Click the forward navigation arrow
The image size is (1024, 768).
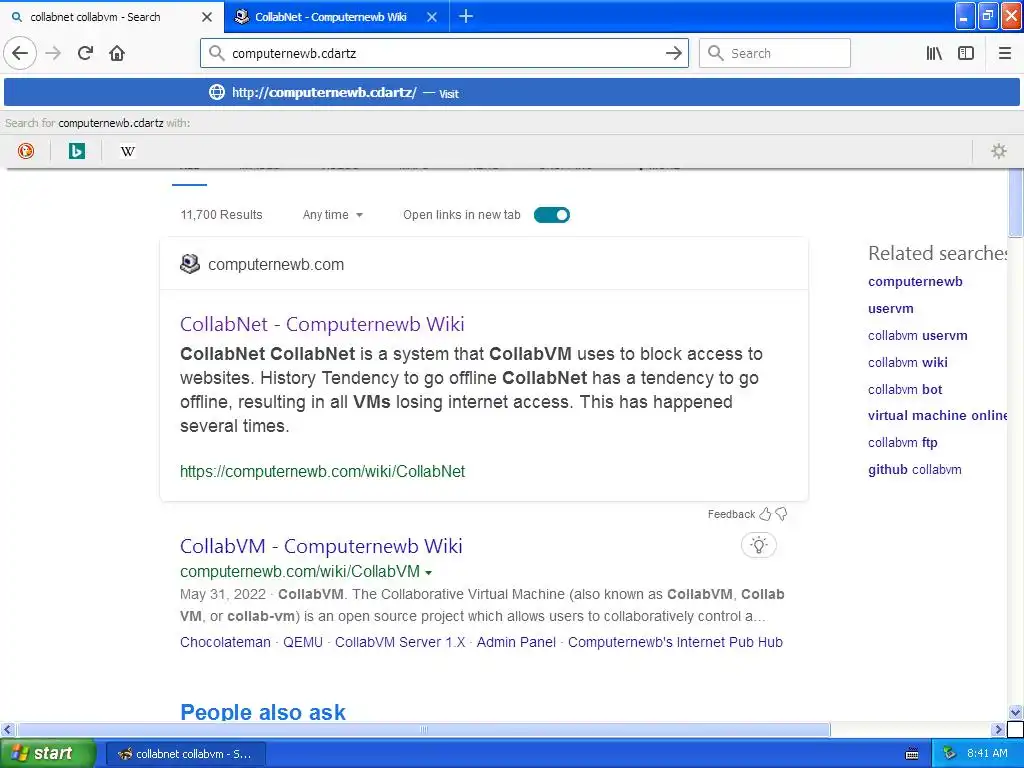pyautogui.click(x=53, y=53)
